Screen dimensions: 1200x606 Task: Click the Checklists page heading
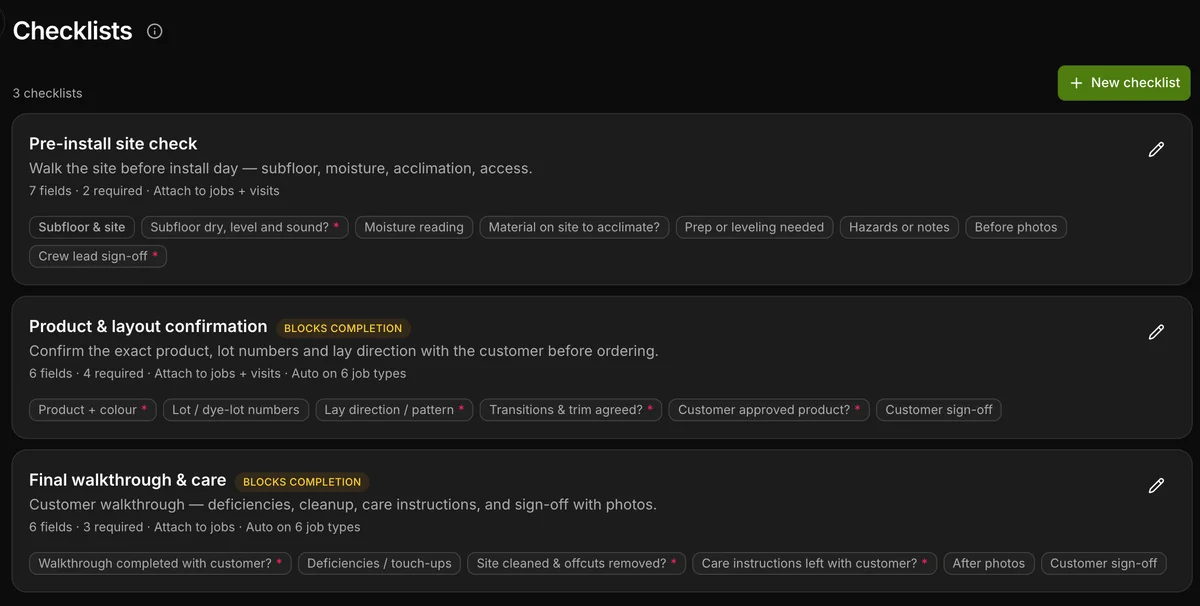[73, 31]
